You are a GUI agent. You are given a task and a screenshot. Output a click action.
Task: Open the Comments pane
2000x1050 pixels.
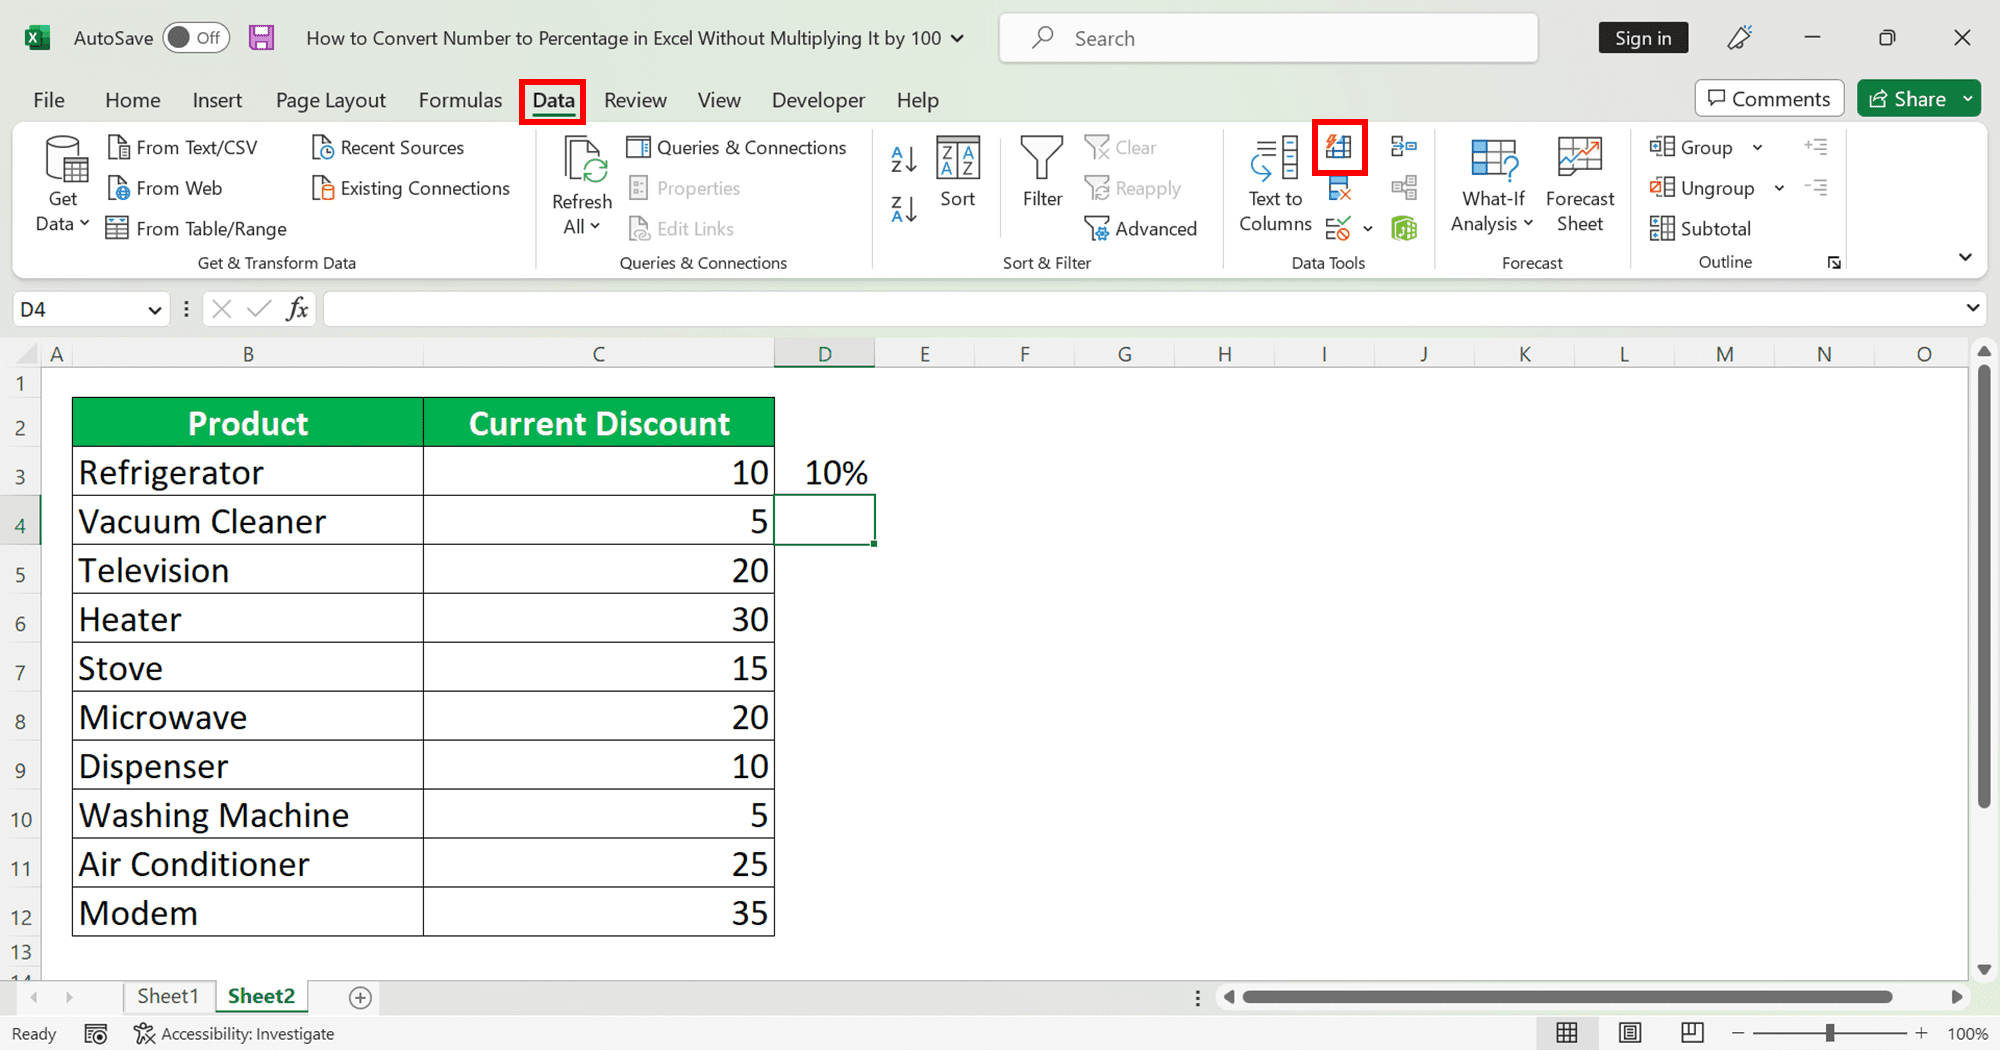coord(1769,99)
